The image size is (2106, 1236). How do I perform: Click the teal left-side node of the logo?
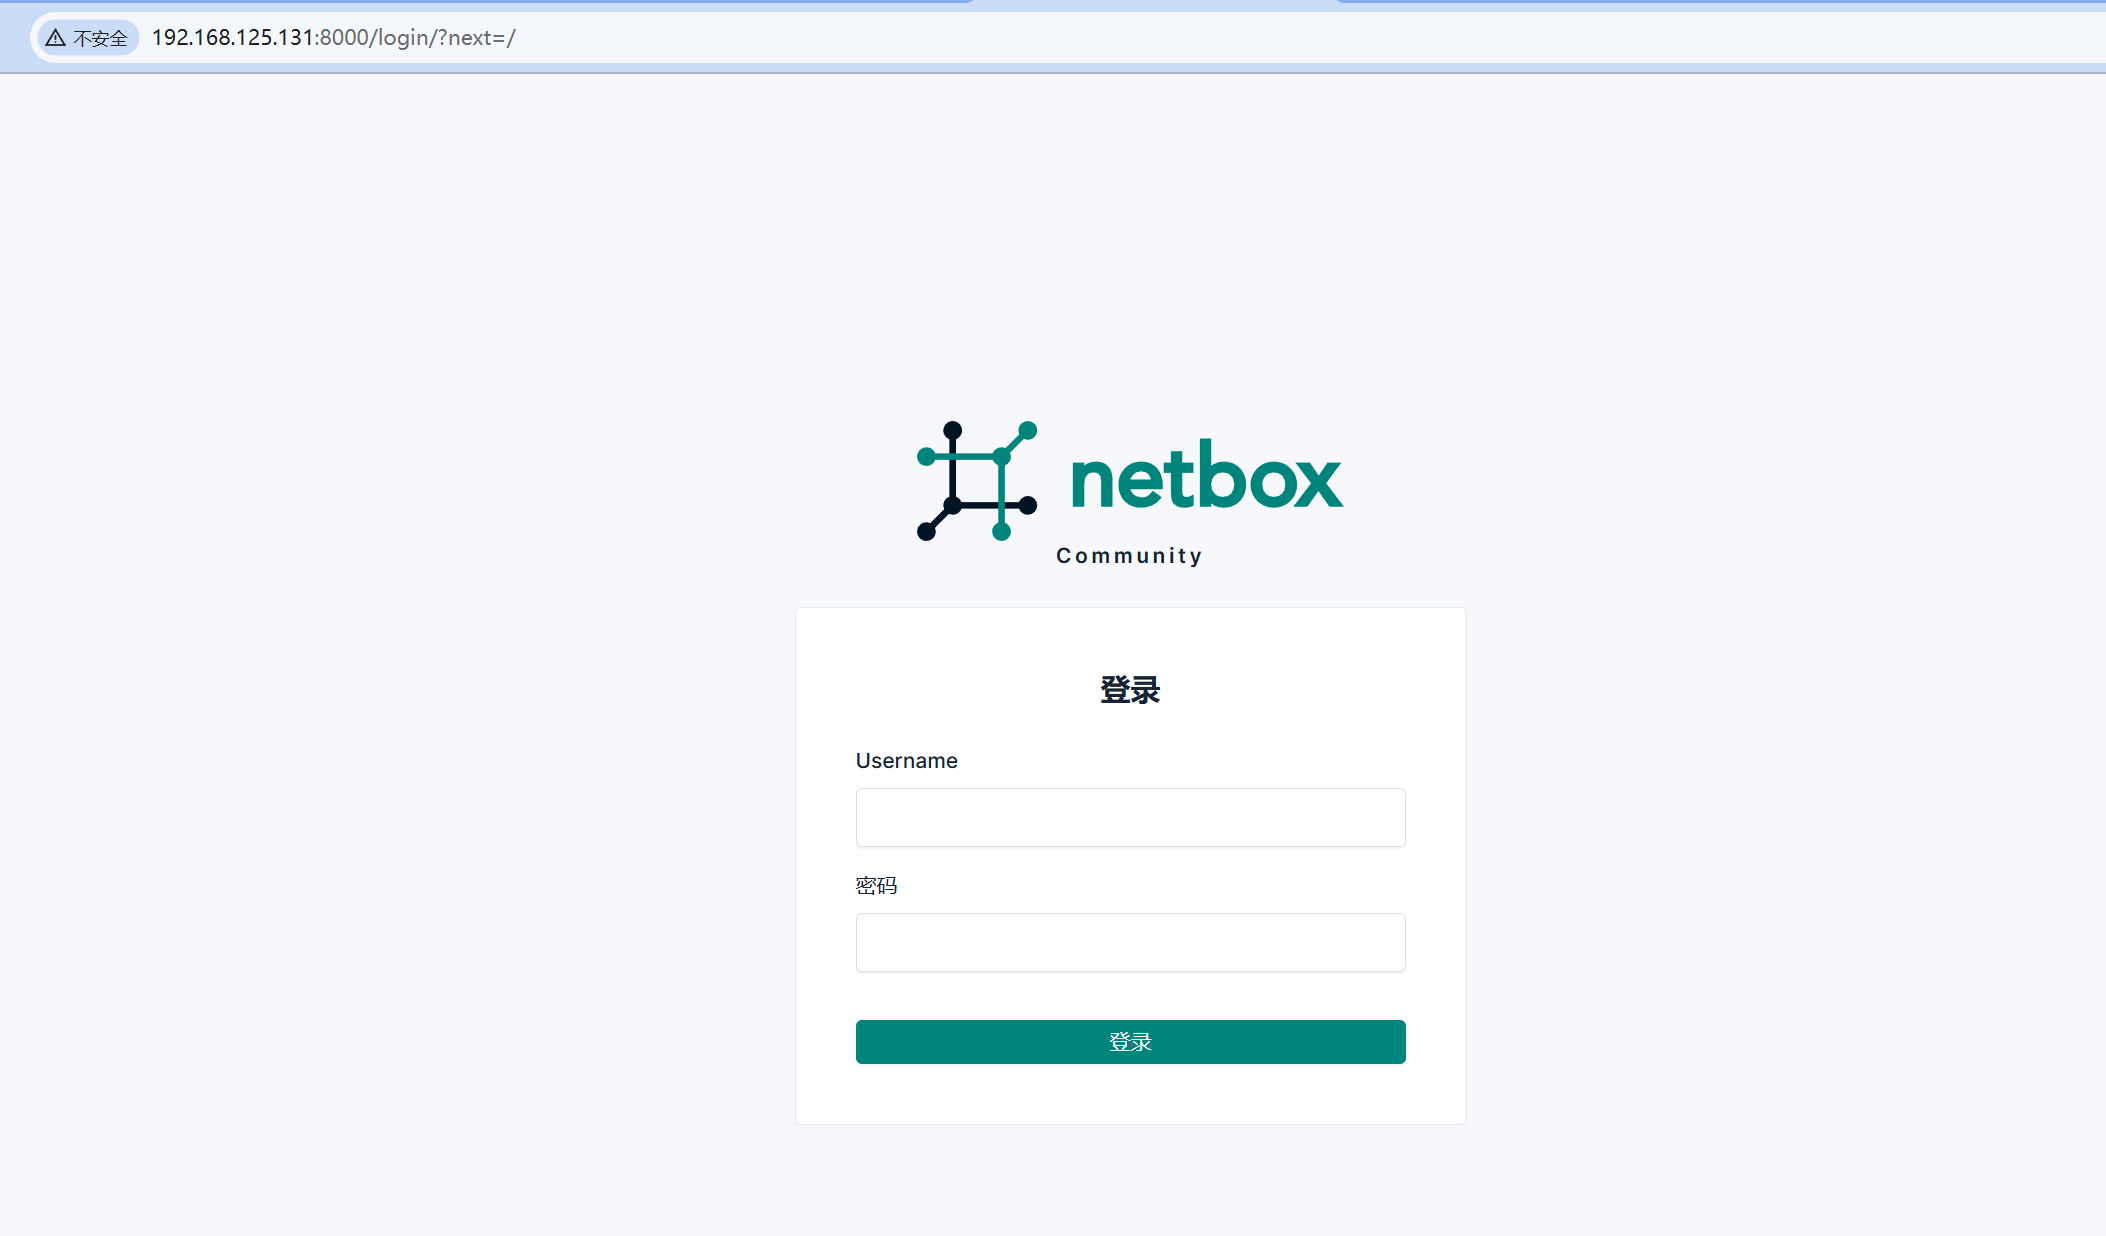click(926, 456)
